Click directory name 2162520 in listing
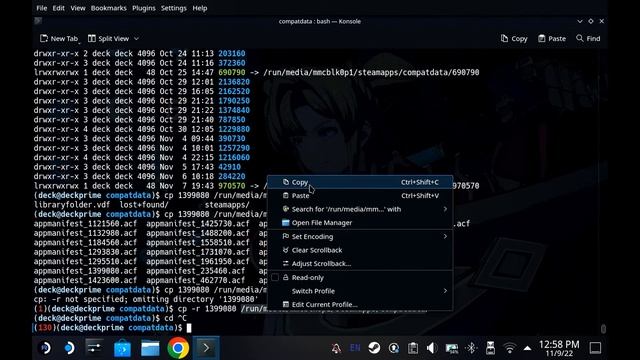This screenshot has height=360, width=640. point(234,91)
